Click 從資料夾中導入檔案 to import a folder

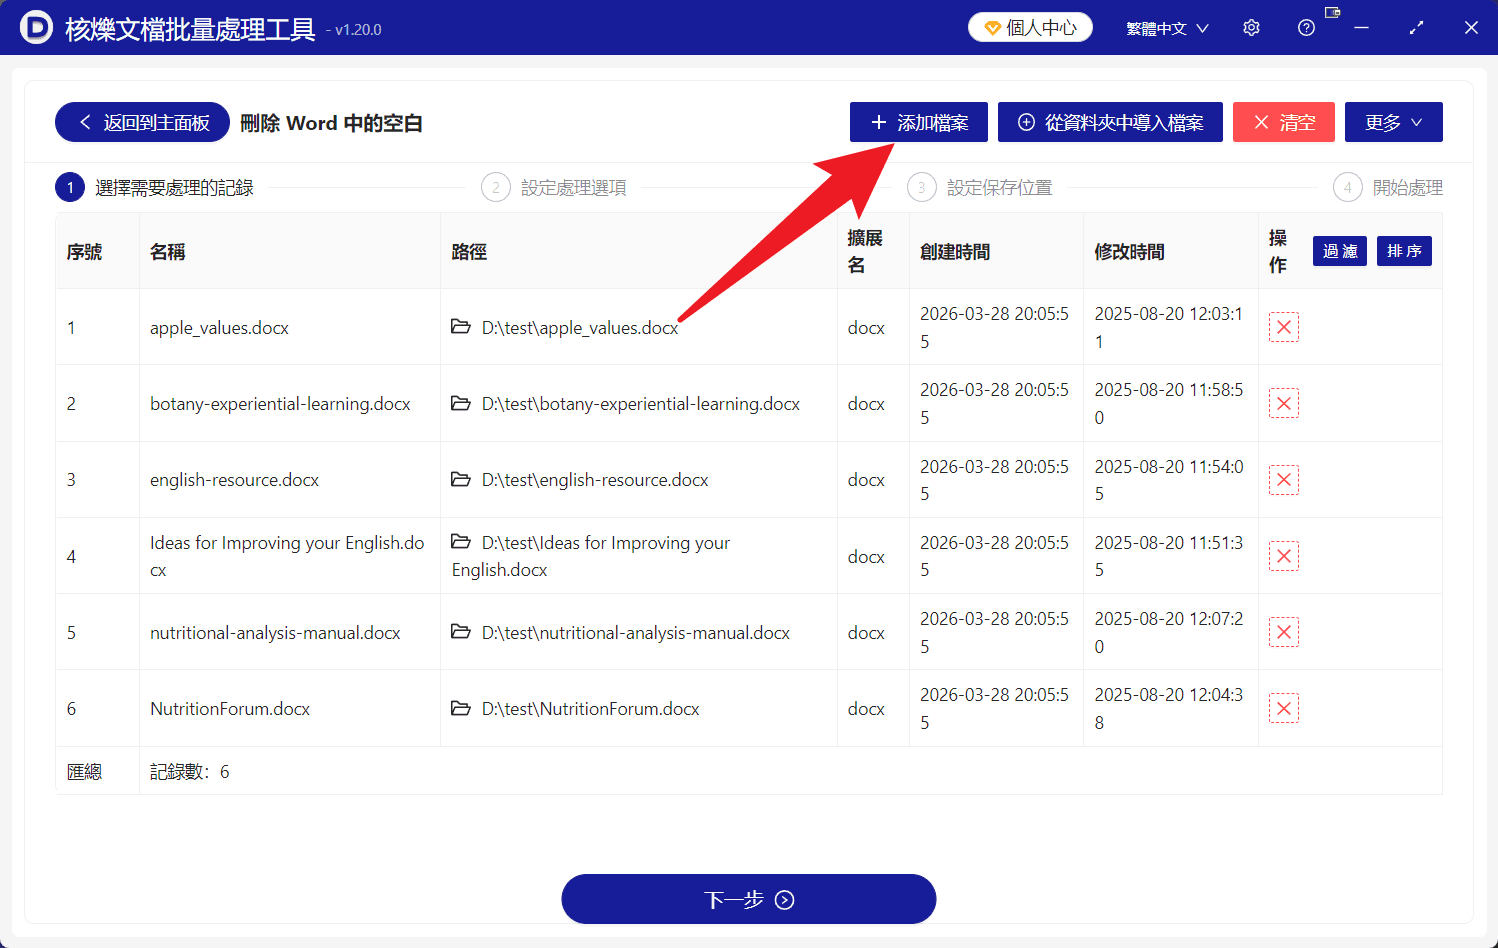[1110, 122]
